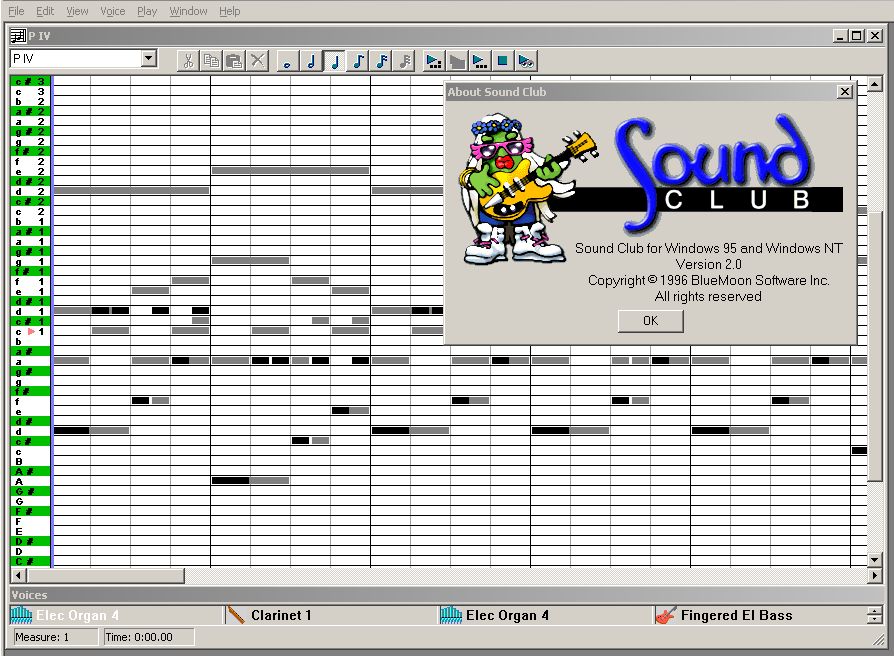The height and width of the screenshot is (656, 894).
Task: Select the half note duration tool
Action: 311,61
